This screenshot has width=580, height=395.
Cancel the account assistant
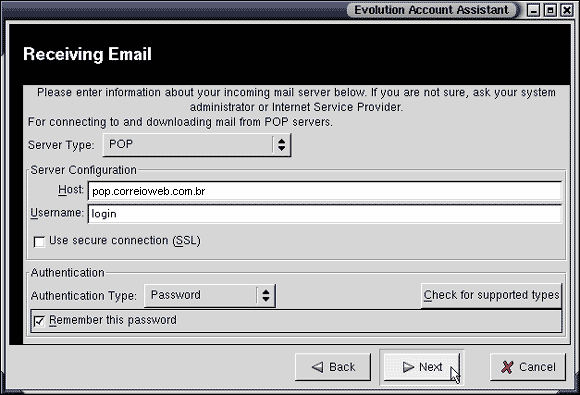[528, 367]
